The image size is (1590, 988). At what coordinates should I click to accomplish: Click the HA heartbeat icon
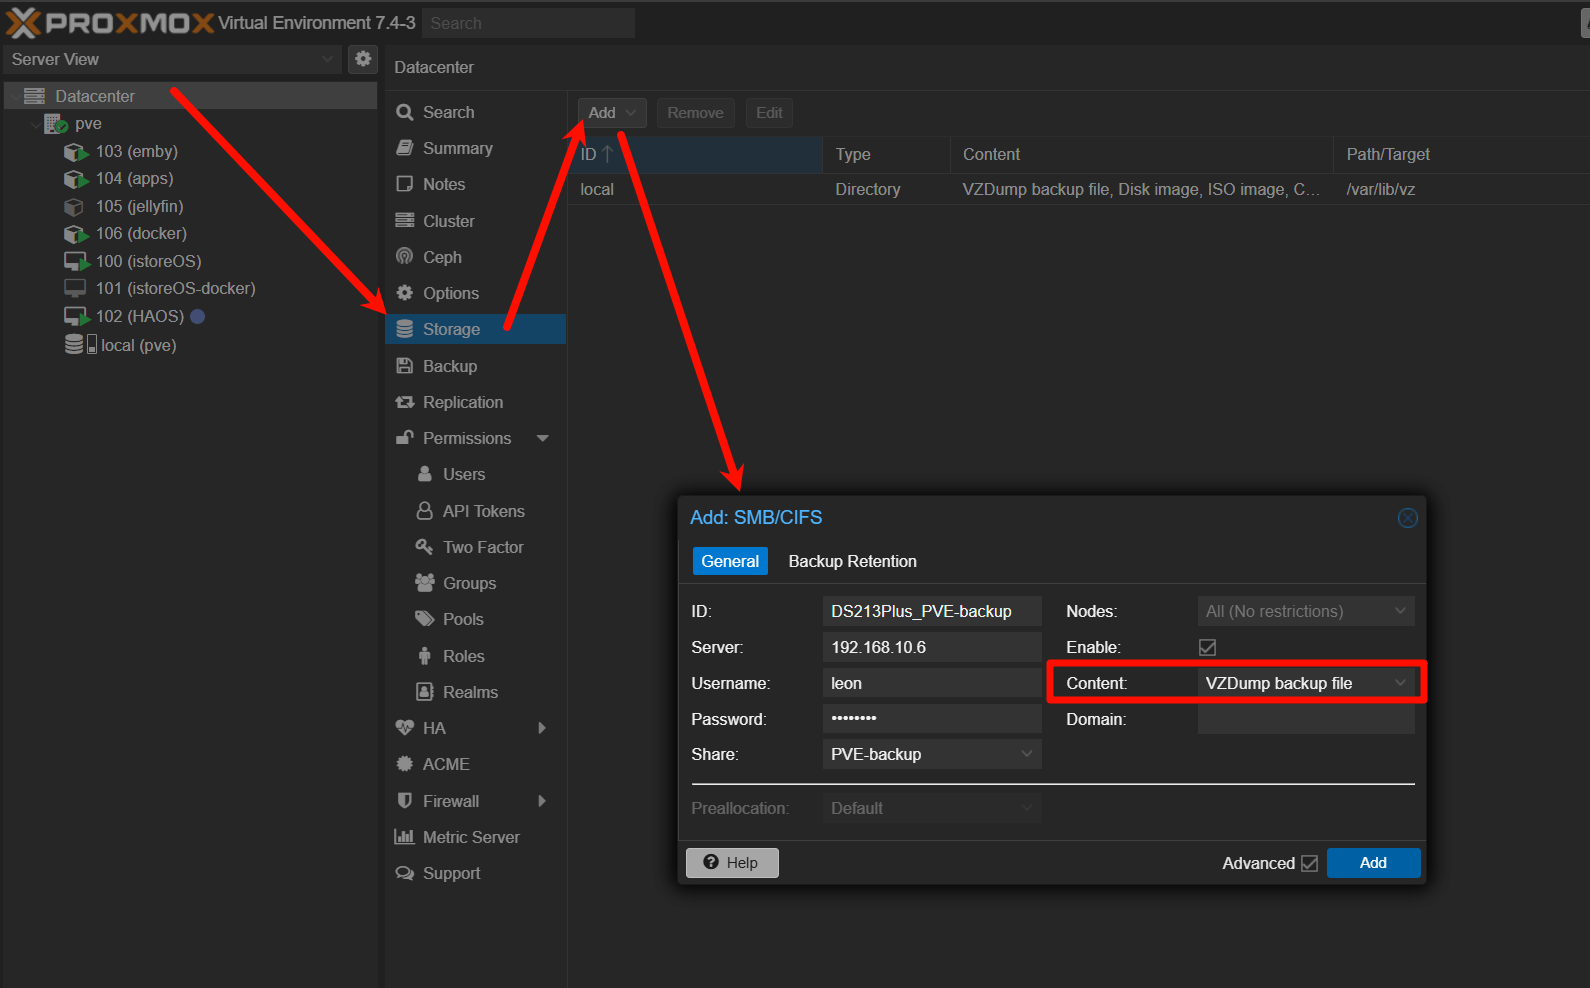[405, 728]
